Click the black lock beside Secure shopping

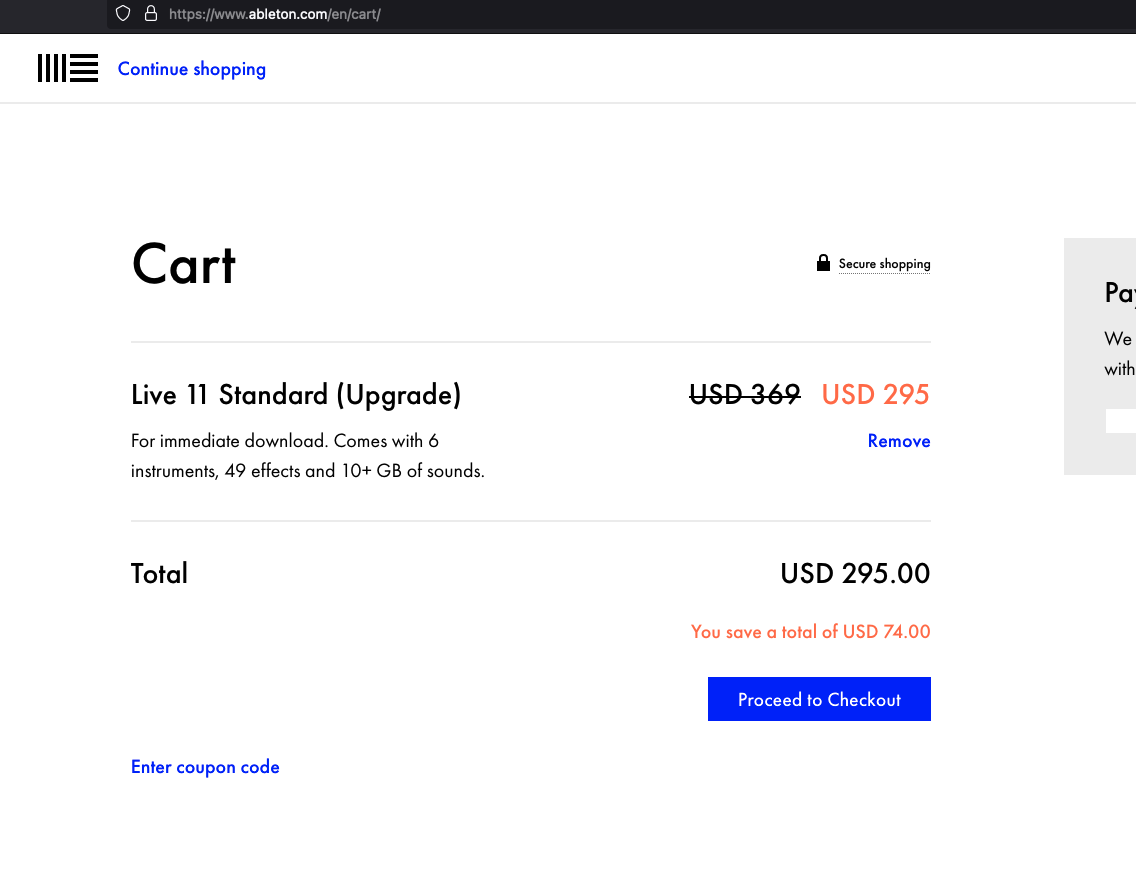point(823,263)
